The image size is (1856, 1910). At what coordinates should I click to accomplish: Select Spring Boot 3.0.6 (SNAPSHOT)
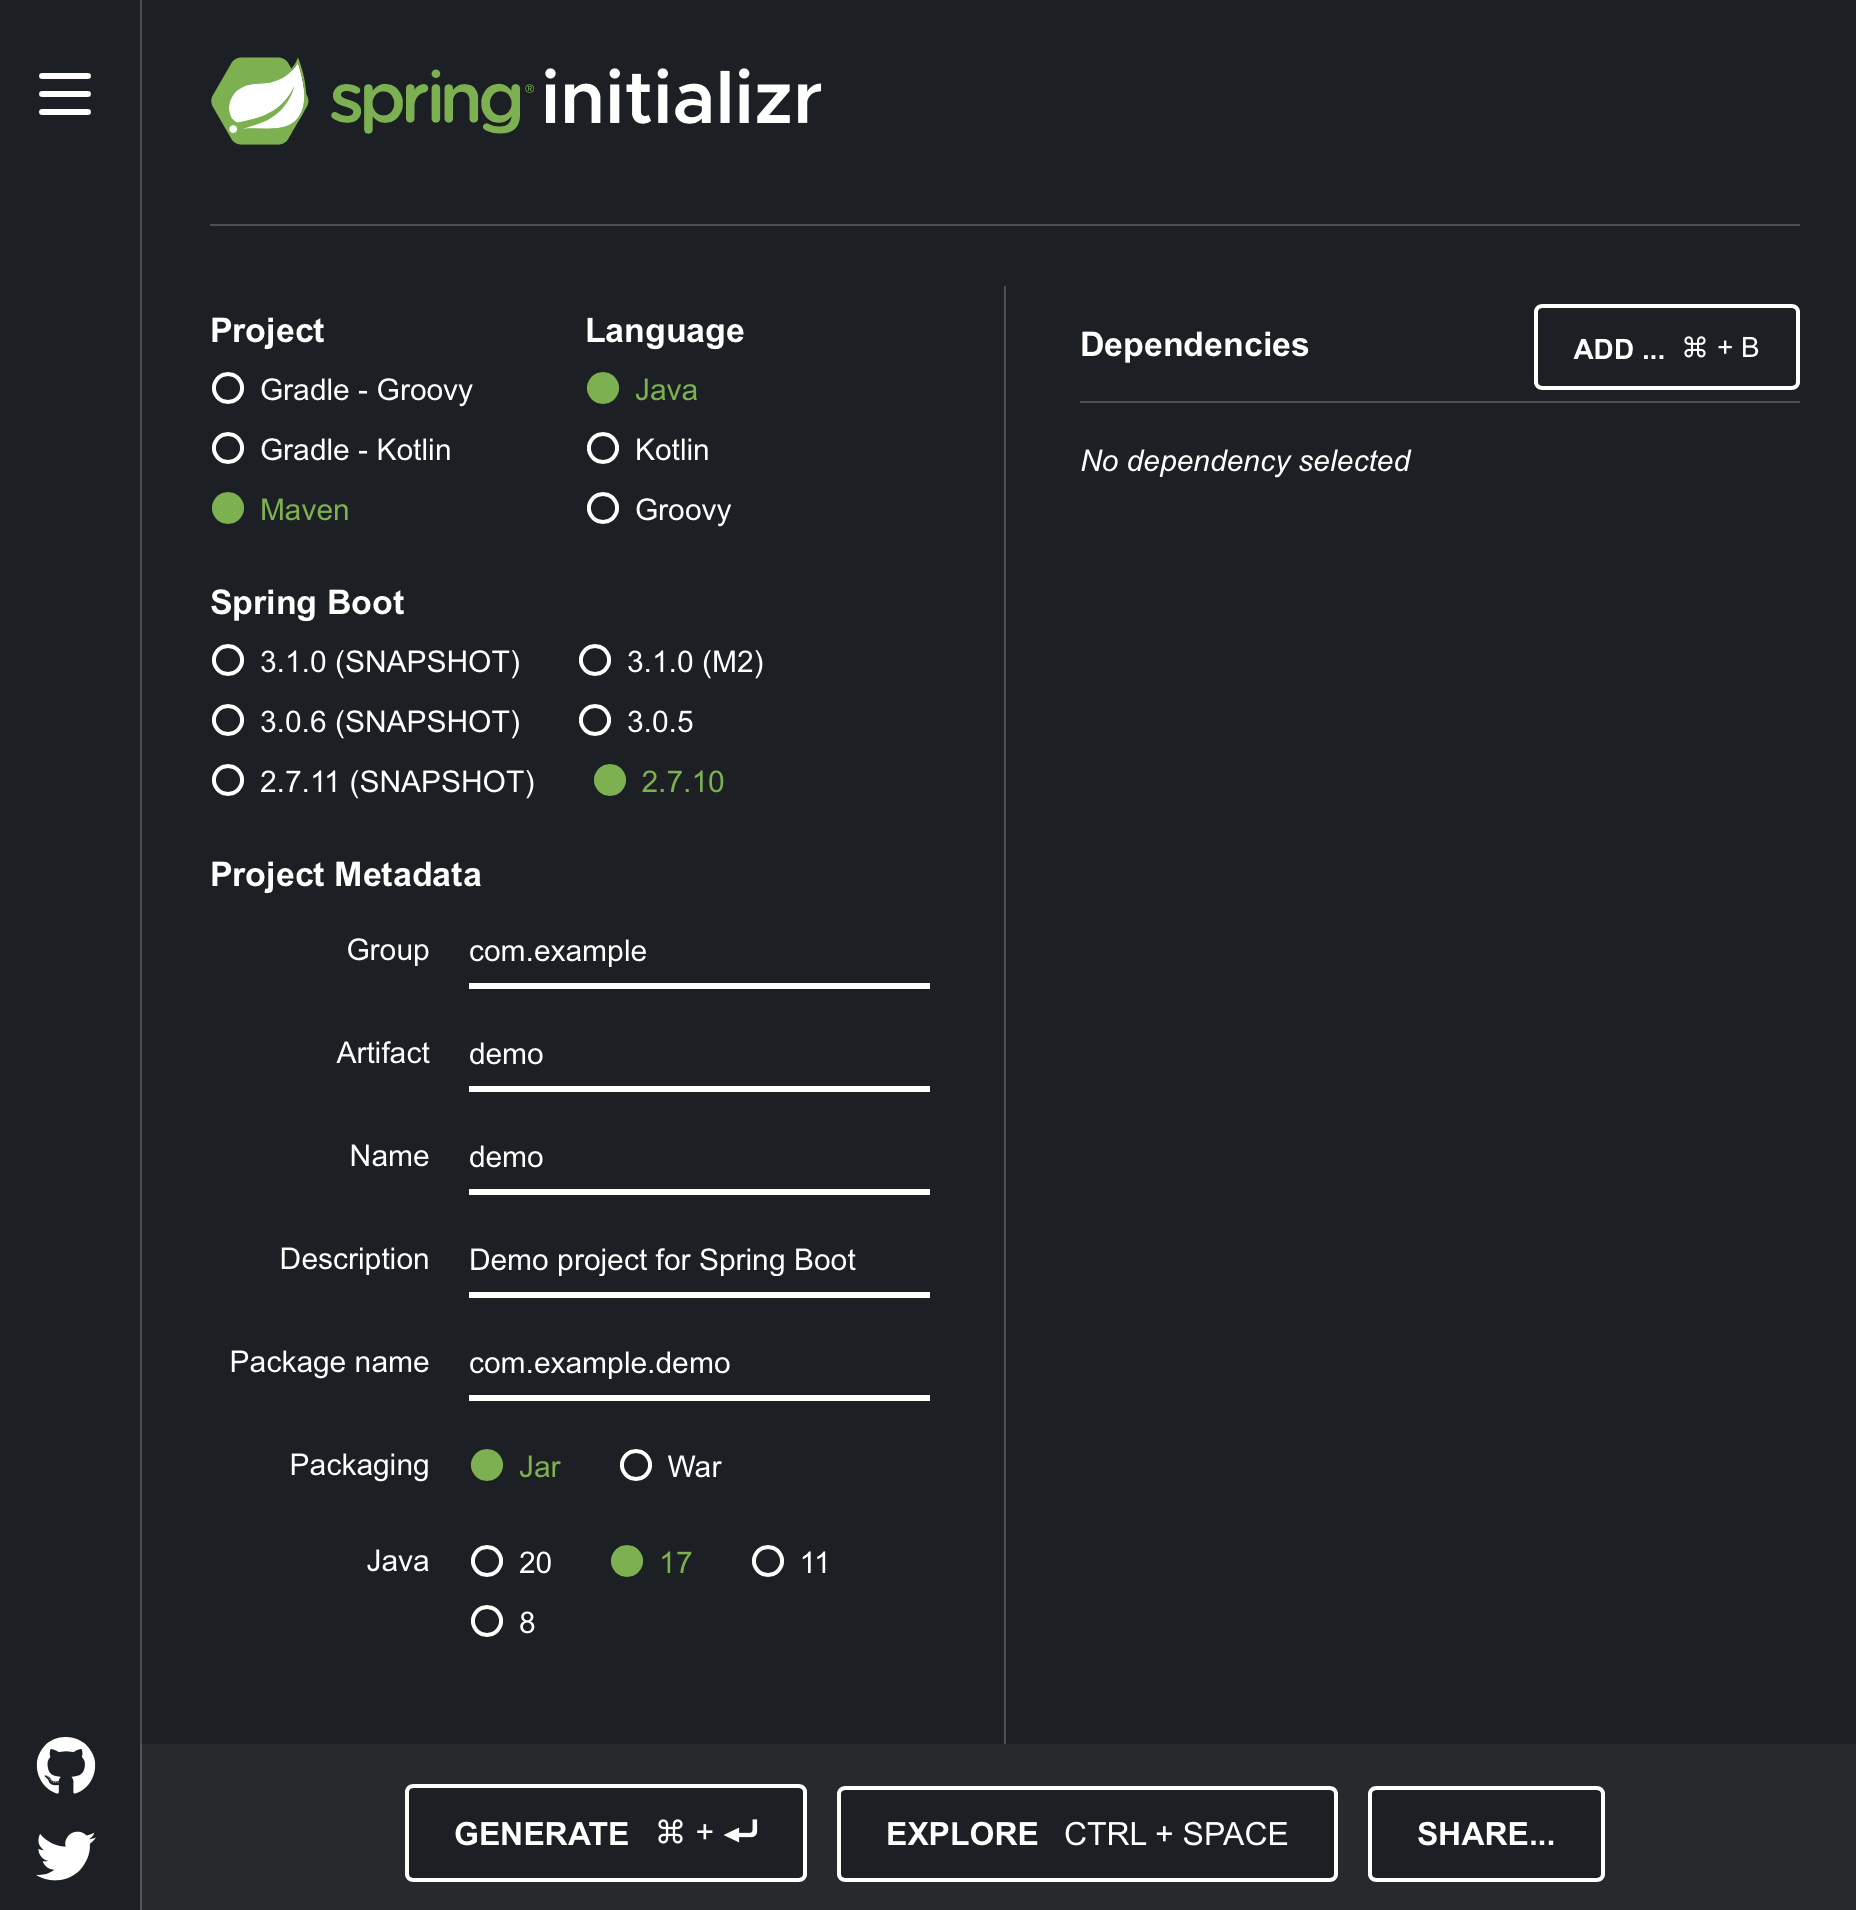coord(366,721)
